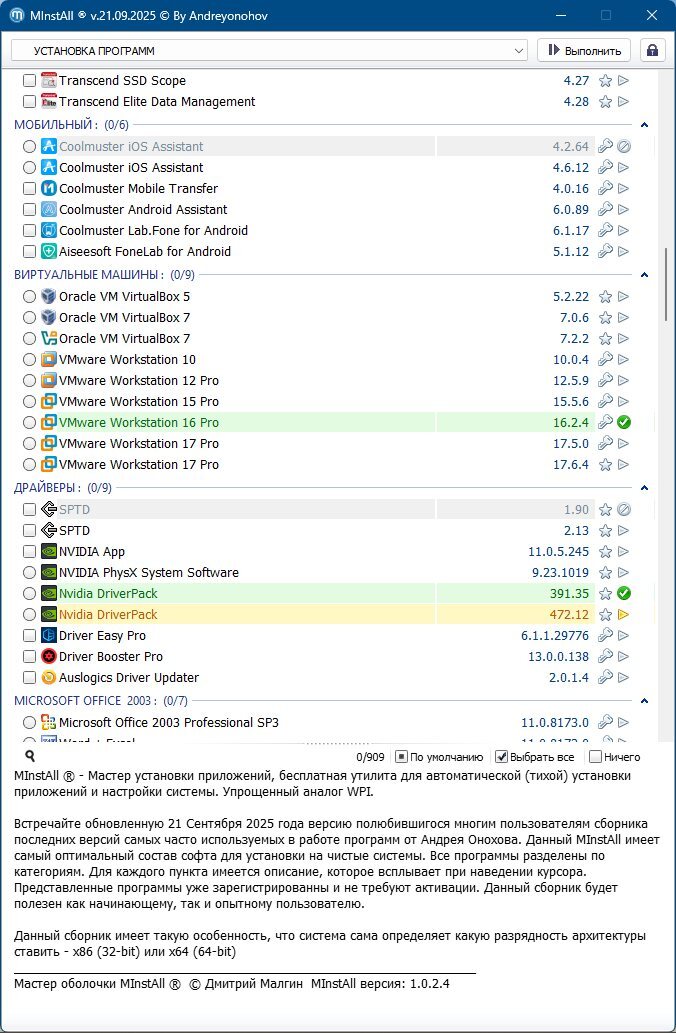Click blocked icon on SPTD 1.90 row

click(x=623, y=510)
